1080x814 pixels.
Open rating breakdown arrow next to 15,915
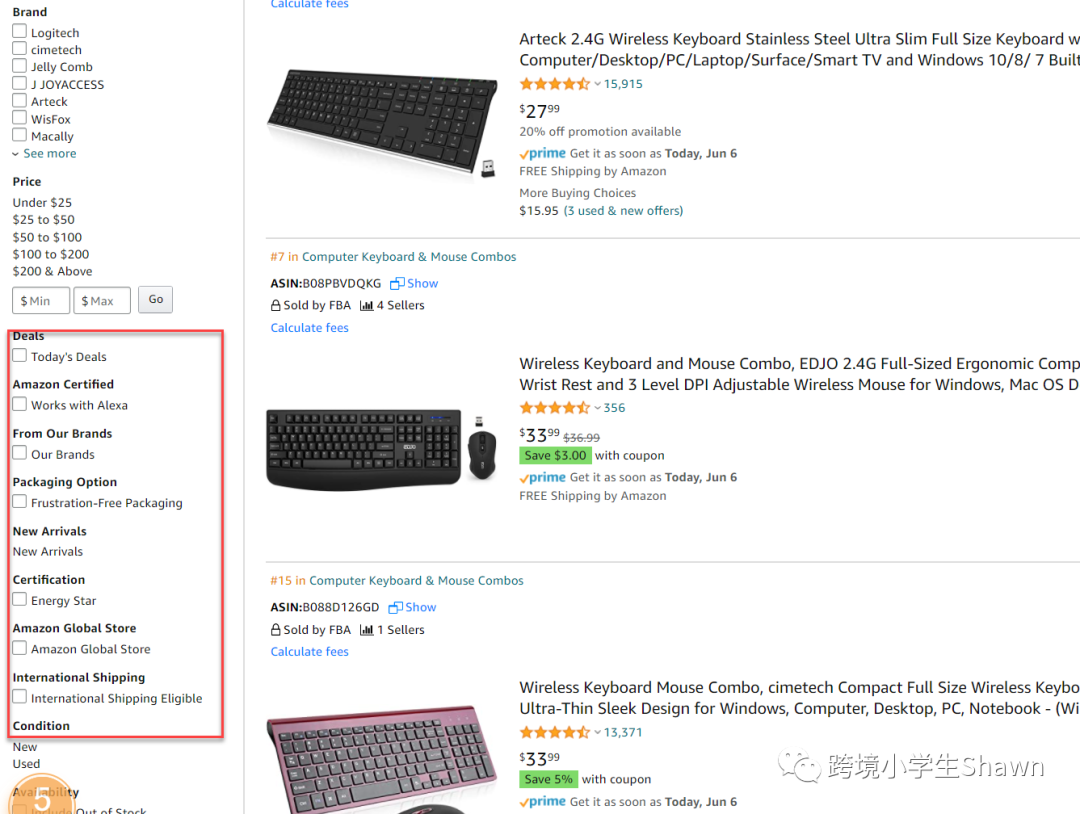coord(598,84)
